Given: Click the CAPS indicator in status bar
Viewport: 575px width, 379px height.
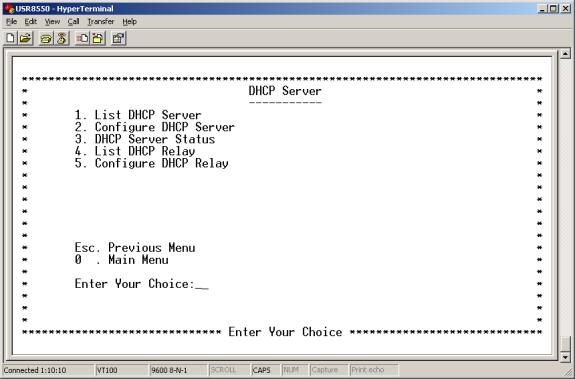Looking at the screenshot, I should click(262, 370).
